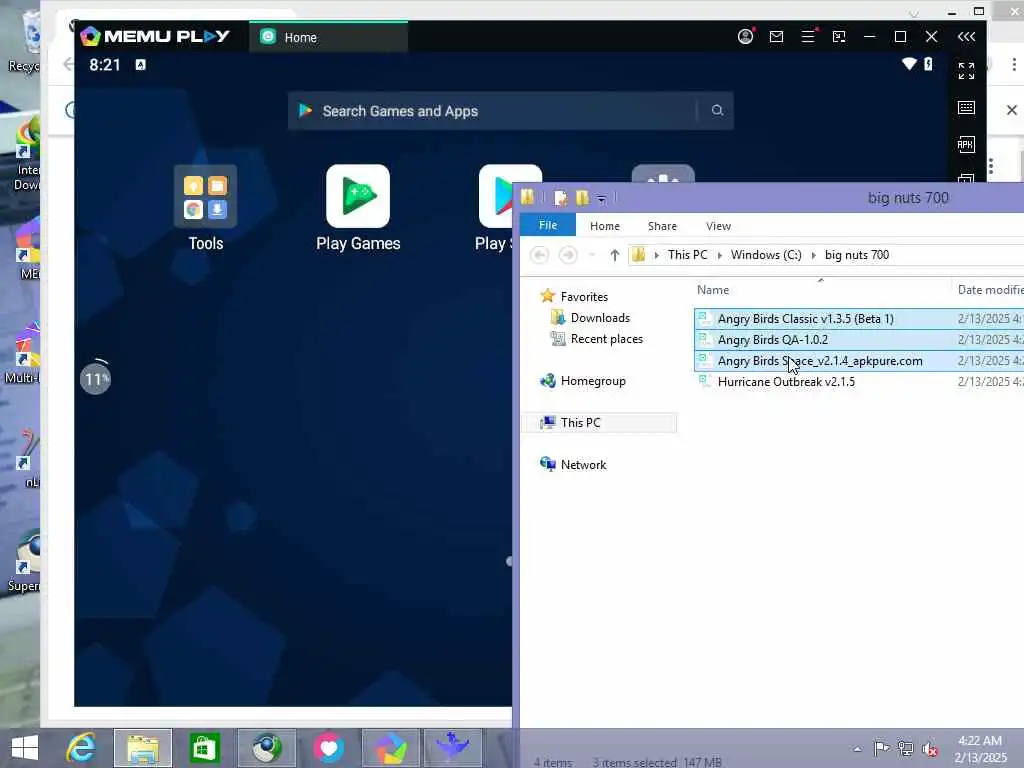Launch Internet Explorer from taskbar

tap(81, 748)
